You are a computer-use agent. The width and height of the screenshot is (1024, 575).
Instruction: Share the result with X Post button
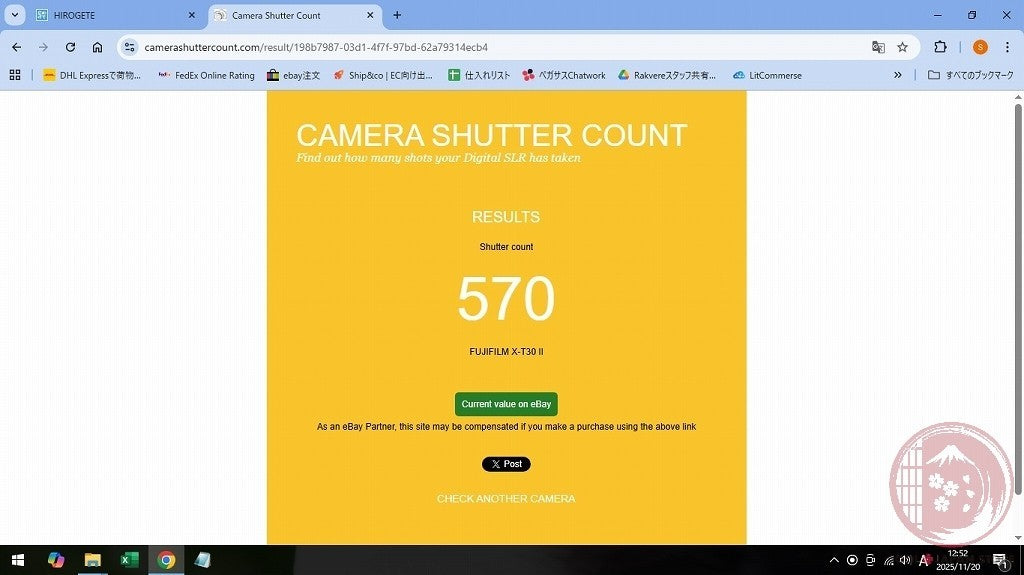tap(506, 464)
